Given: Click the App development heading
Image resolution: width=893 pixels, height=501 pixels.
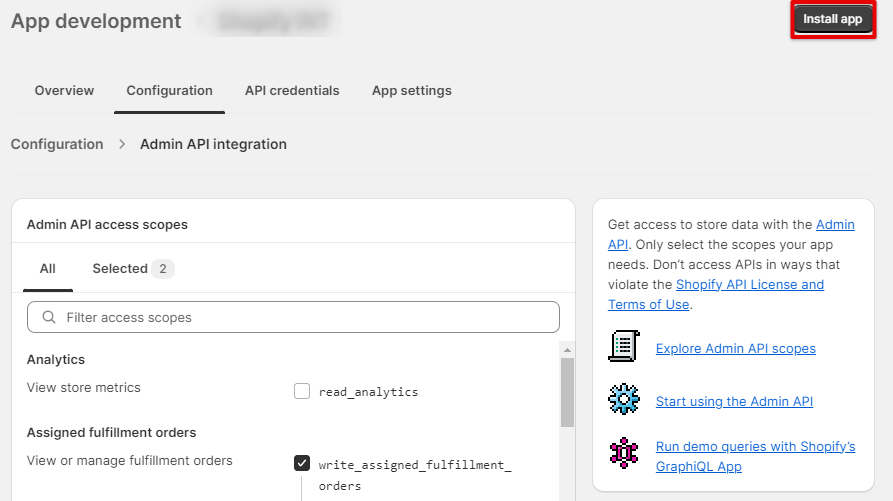Looking at the screenshot, I should point(96,21).
